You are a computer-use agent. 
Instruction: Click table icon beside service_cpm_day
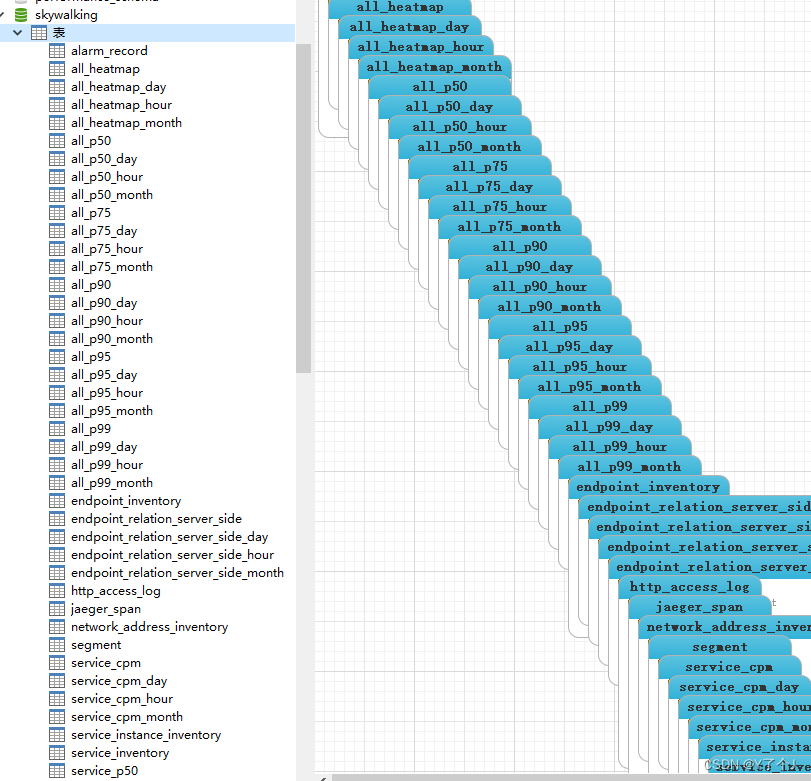click(x=57, y=681)
